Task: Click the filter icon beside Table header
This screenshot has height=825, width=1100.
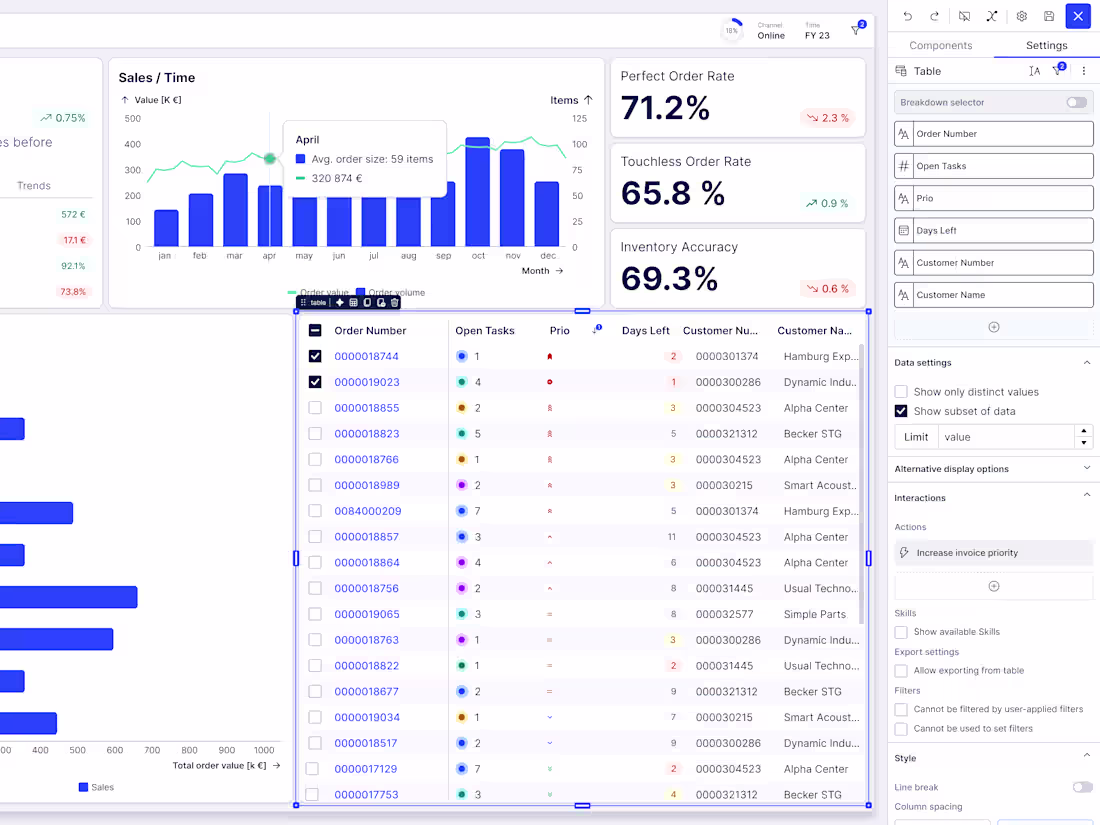Action: coord(1059,70)
